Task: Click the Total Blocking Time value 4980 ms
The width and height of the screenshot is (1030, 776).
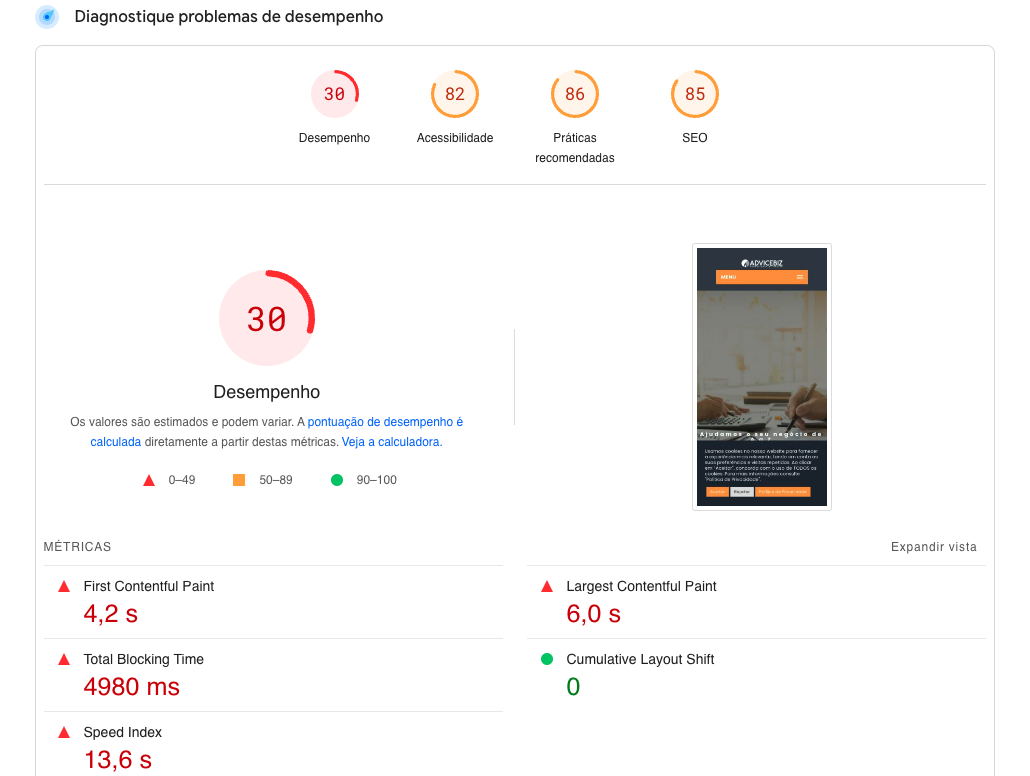Action: (x=132, y=687)
